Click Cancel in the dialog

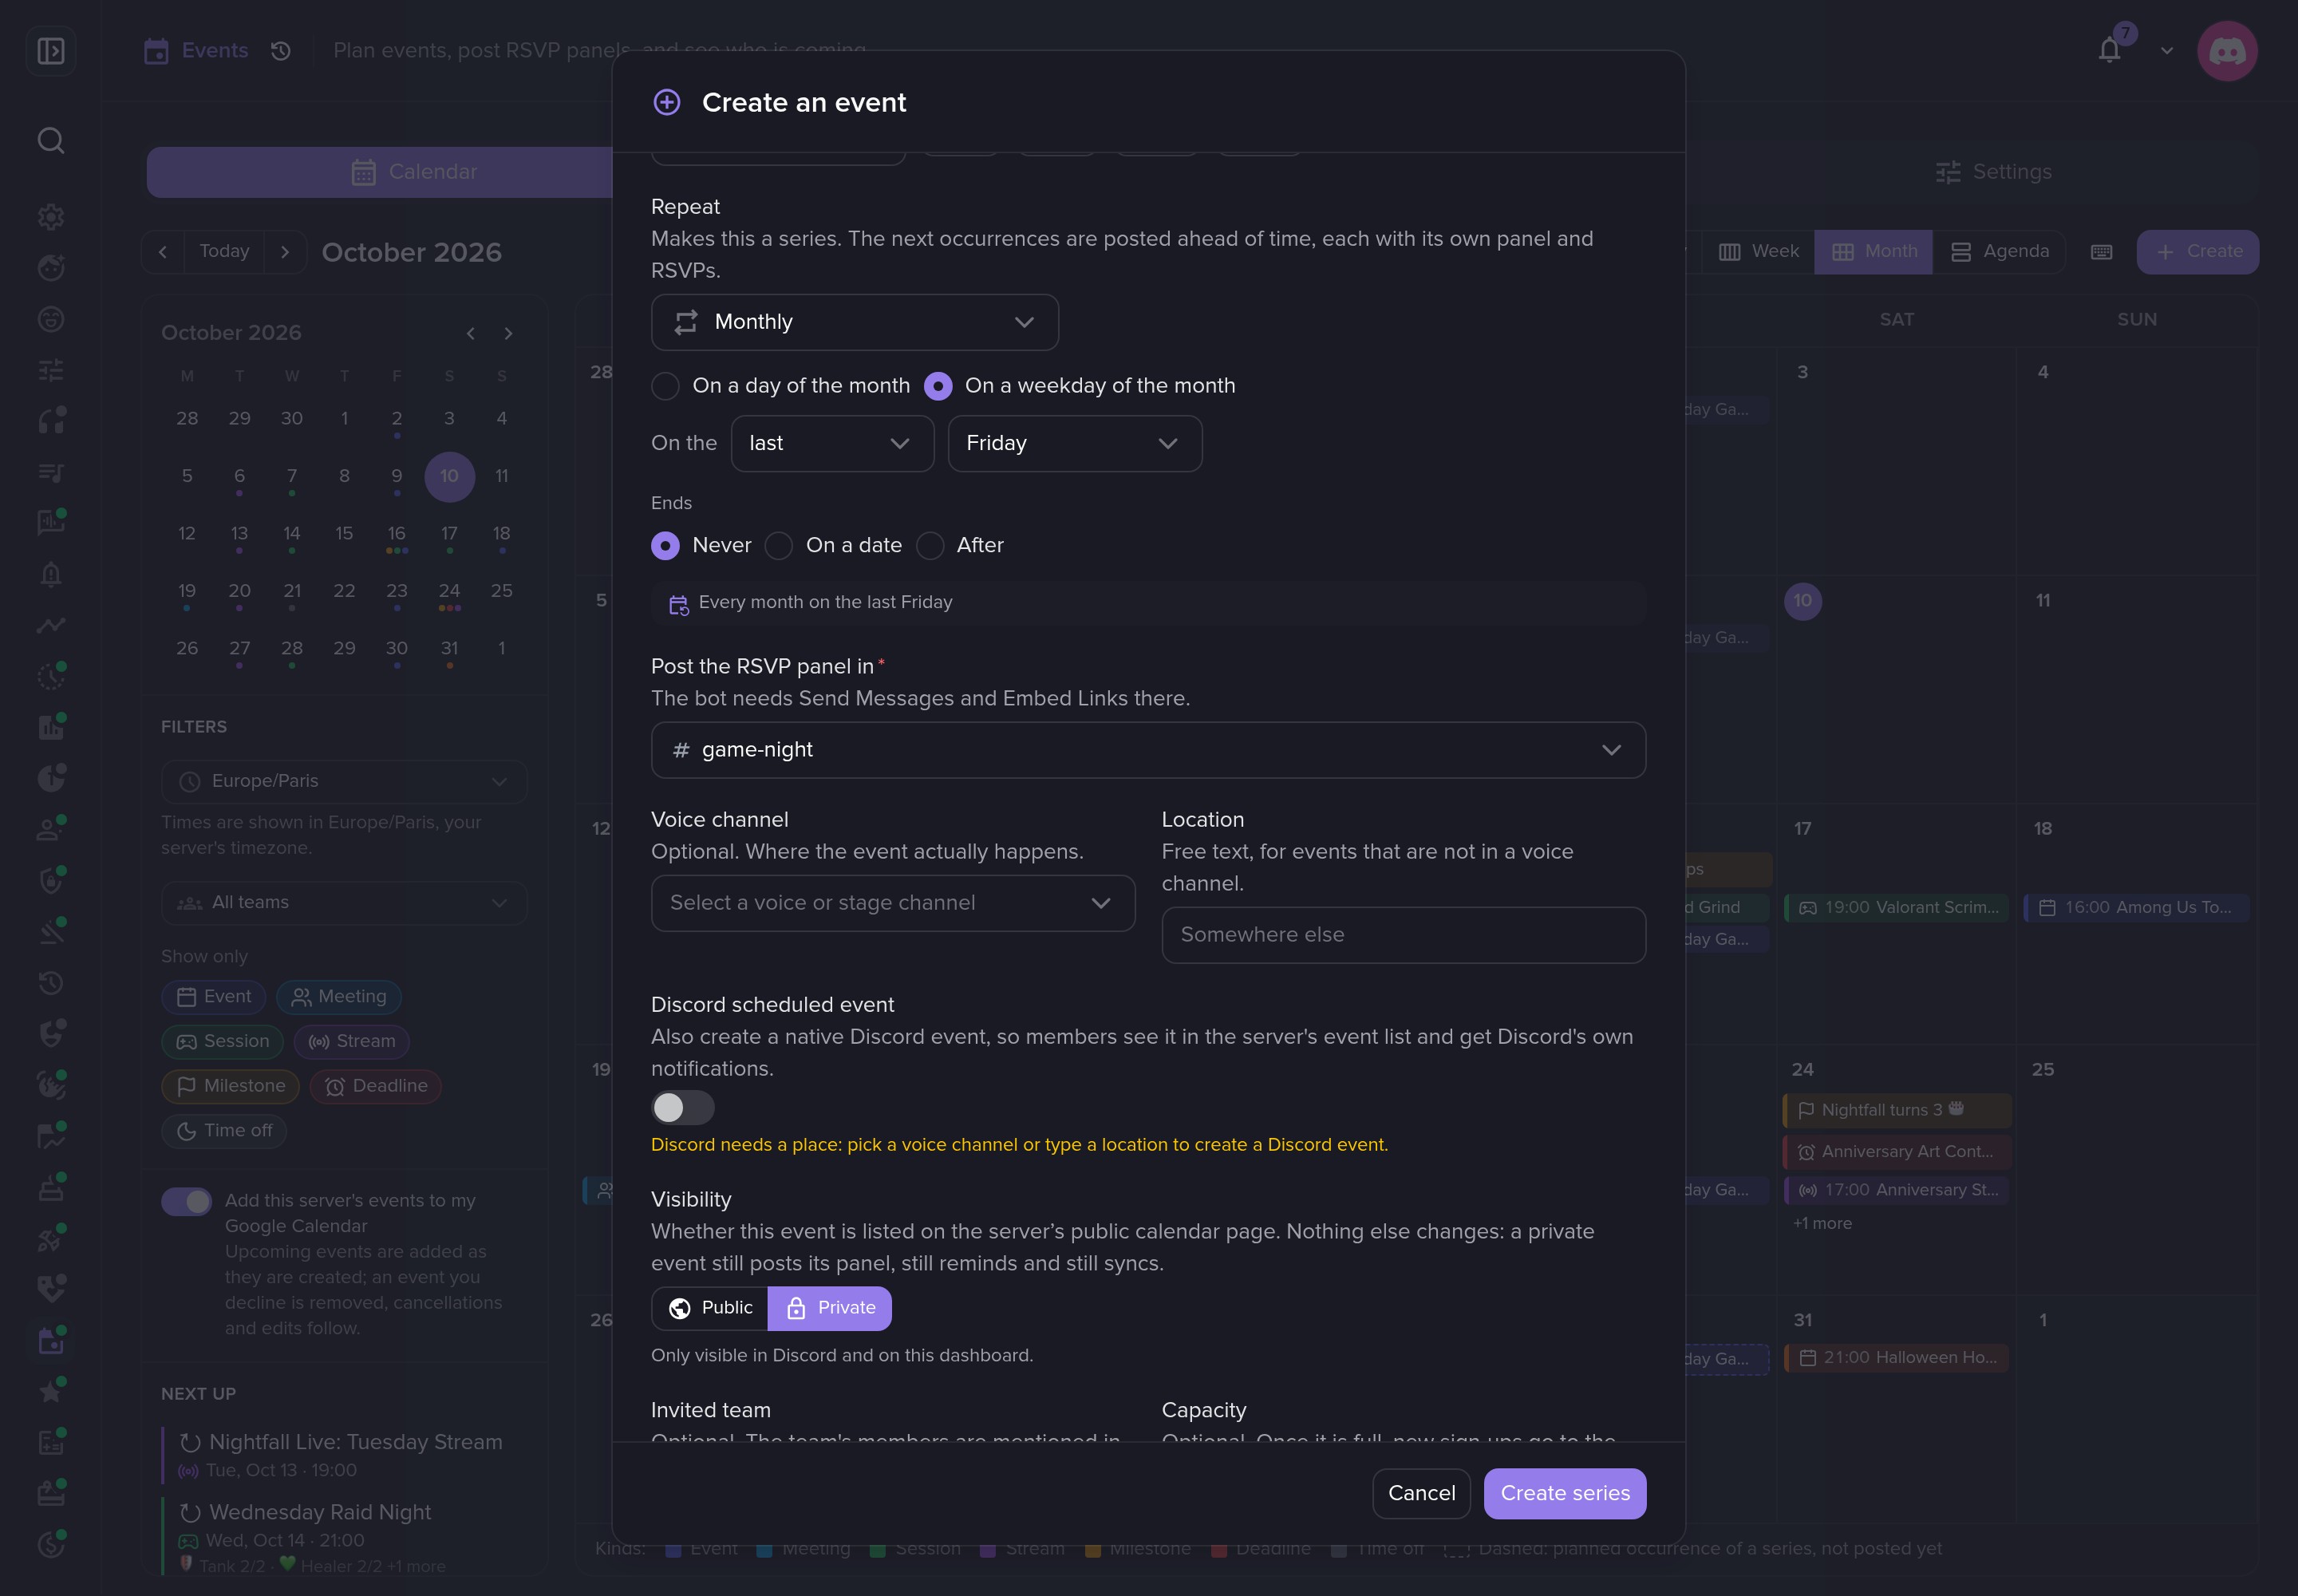click(1421, 1493)
